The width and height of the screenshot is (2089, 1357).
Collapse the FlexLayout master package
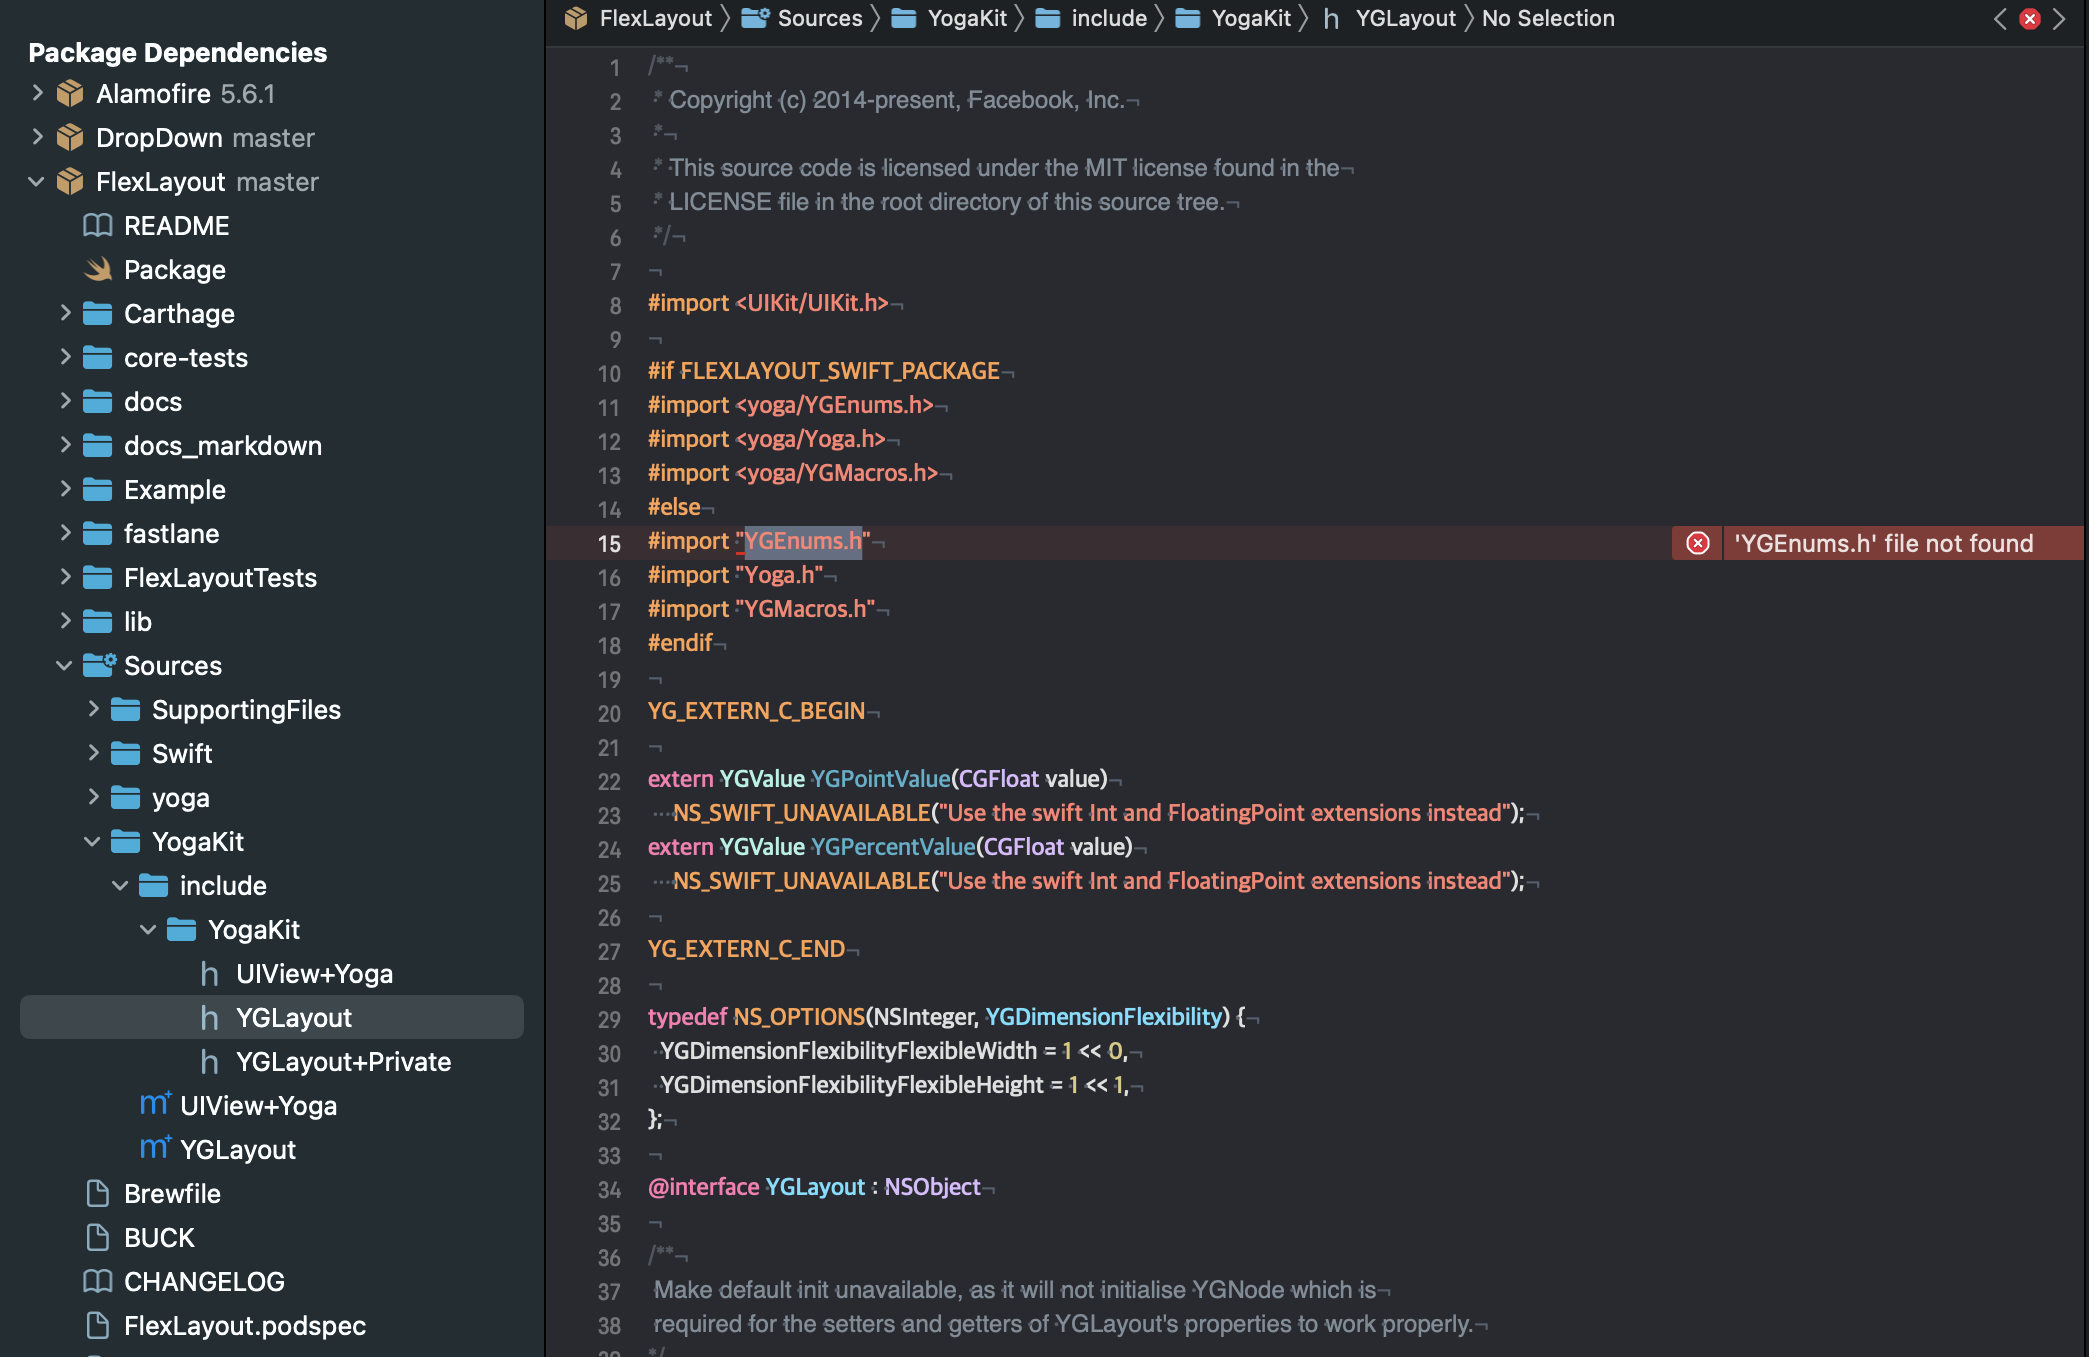pos(36,182)
